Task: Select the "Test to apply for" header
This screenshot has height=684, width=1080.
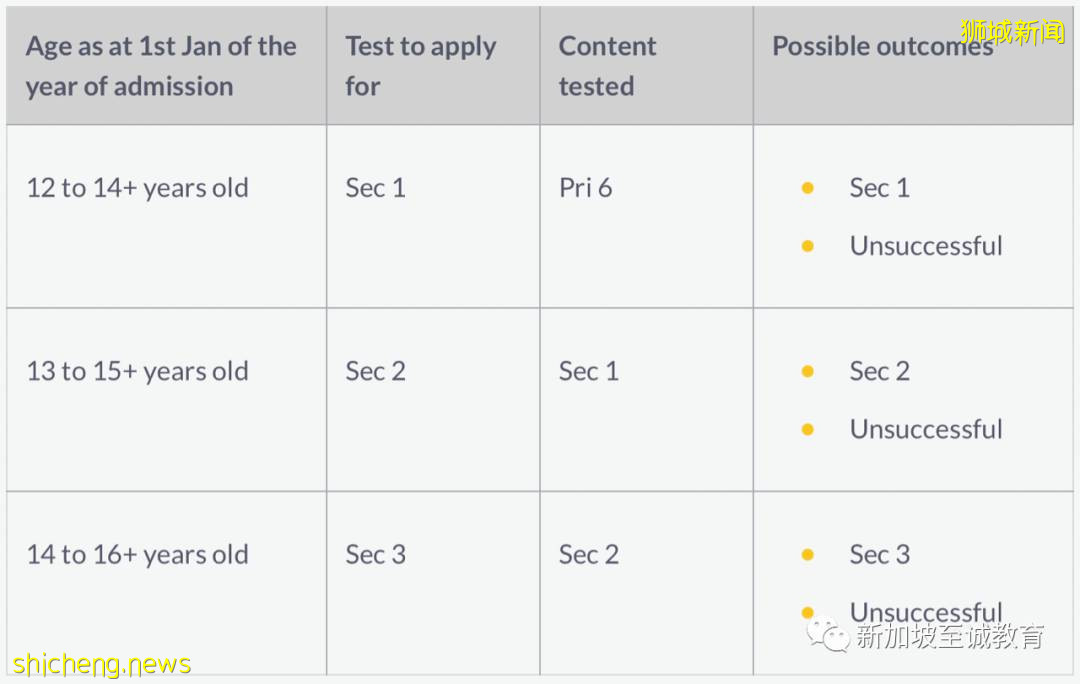Action: click(420, 66)
